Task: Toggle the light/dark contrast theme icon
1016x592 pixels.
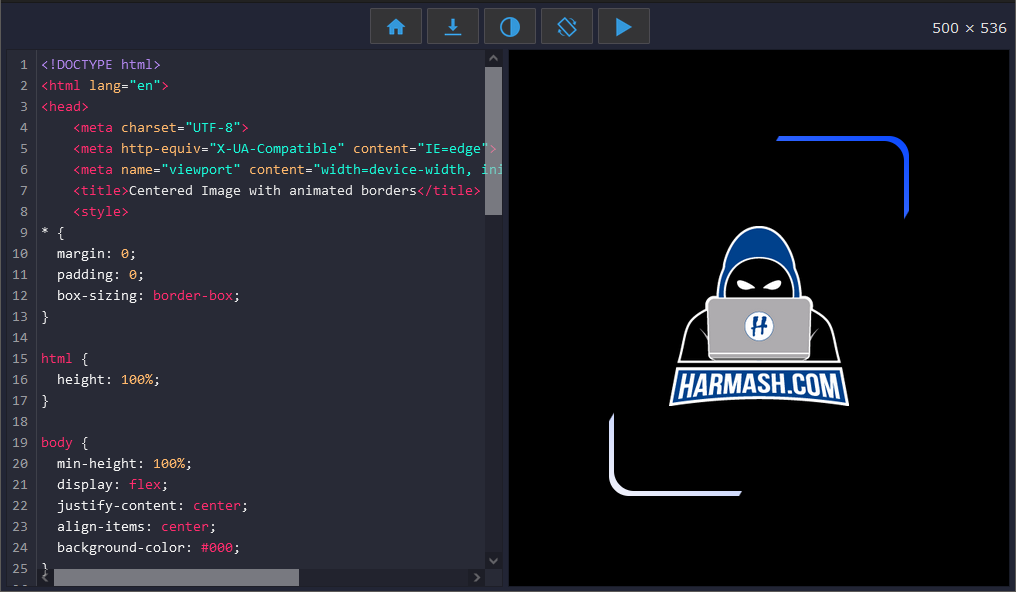Action: pyautogui.click(x=510, y=27)
